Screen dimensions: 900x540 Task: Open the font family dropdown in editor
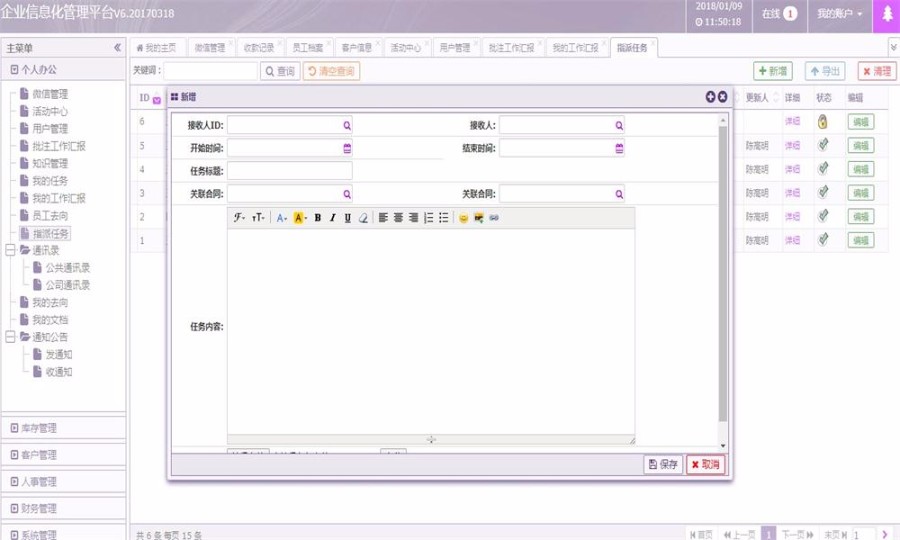click(239, 217)
